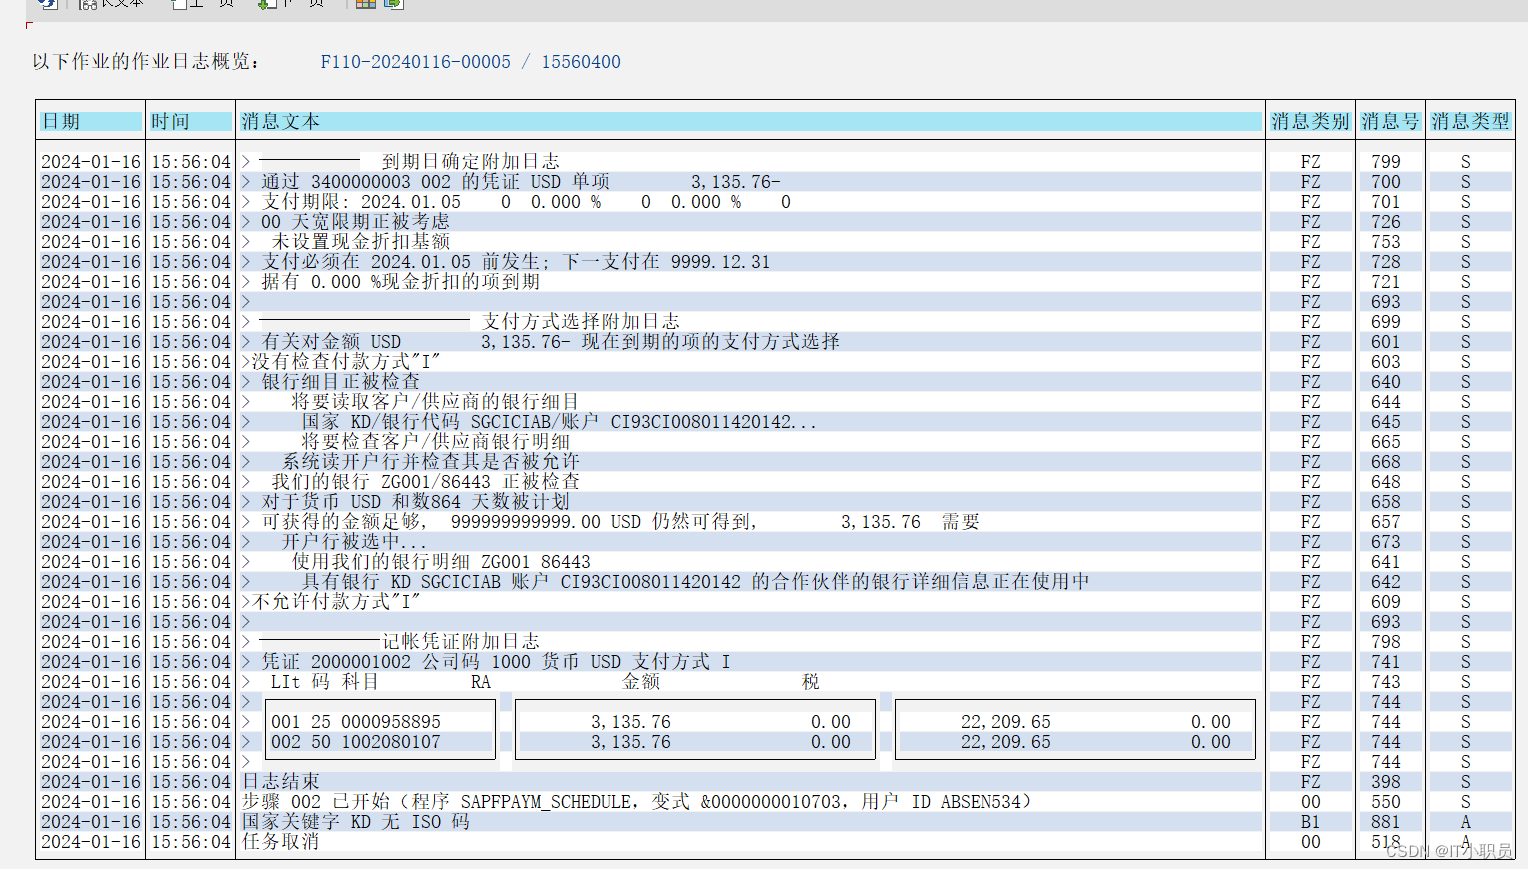The height and width of the screenshot is (869, 1528).
Task: Select job count 15560400 text
Action: point(581,62)
